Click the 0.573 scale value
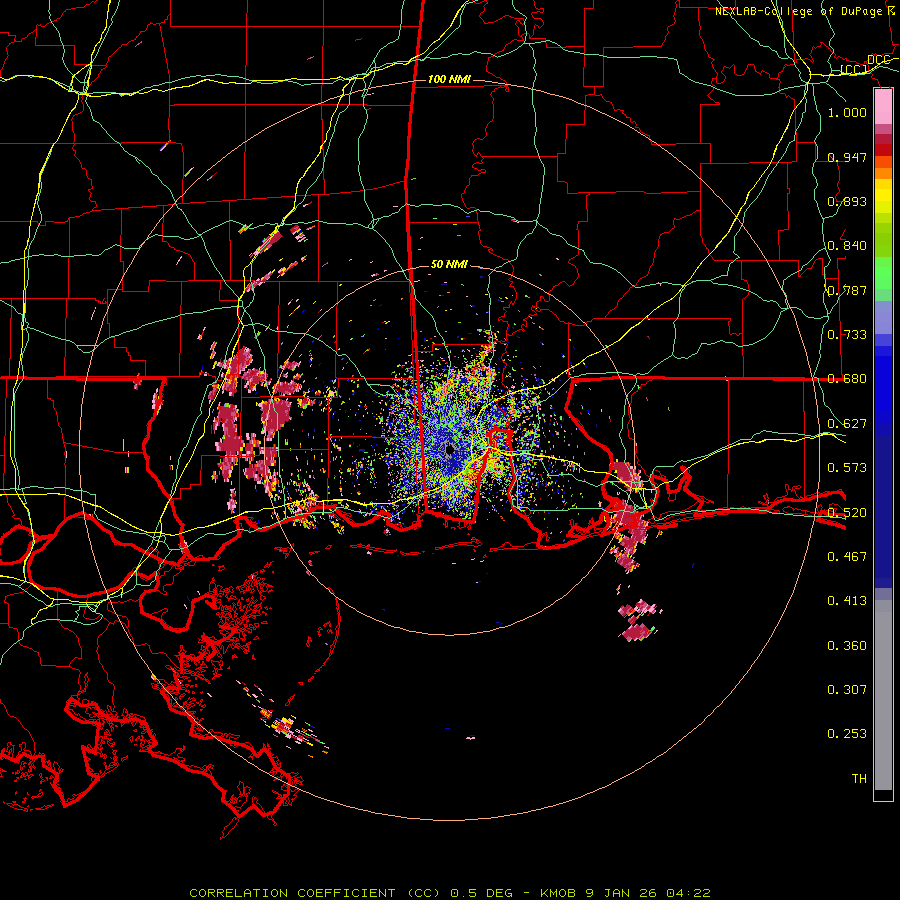The height and width of the screenshot is (900, 900). click(847, 468)
